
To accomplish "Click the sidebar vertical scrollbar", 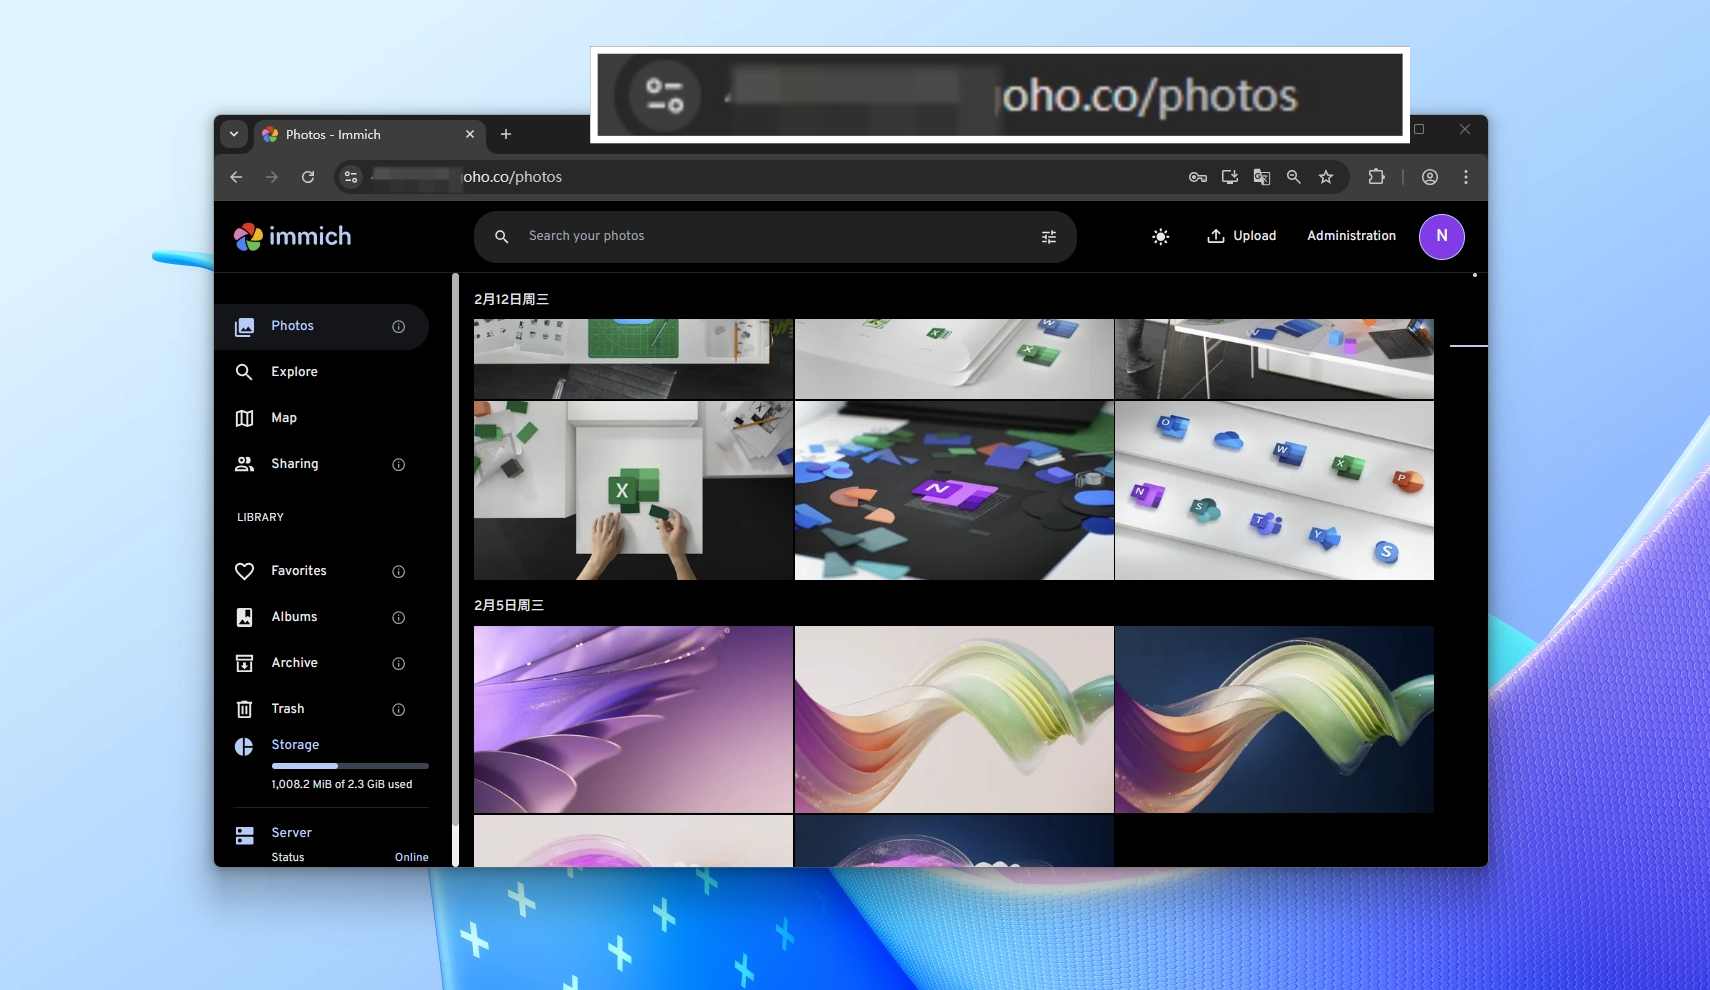I will point(455,550).
